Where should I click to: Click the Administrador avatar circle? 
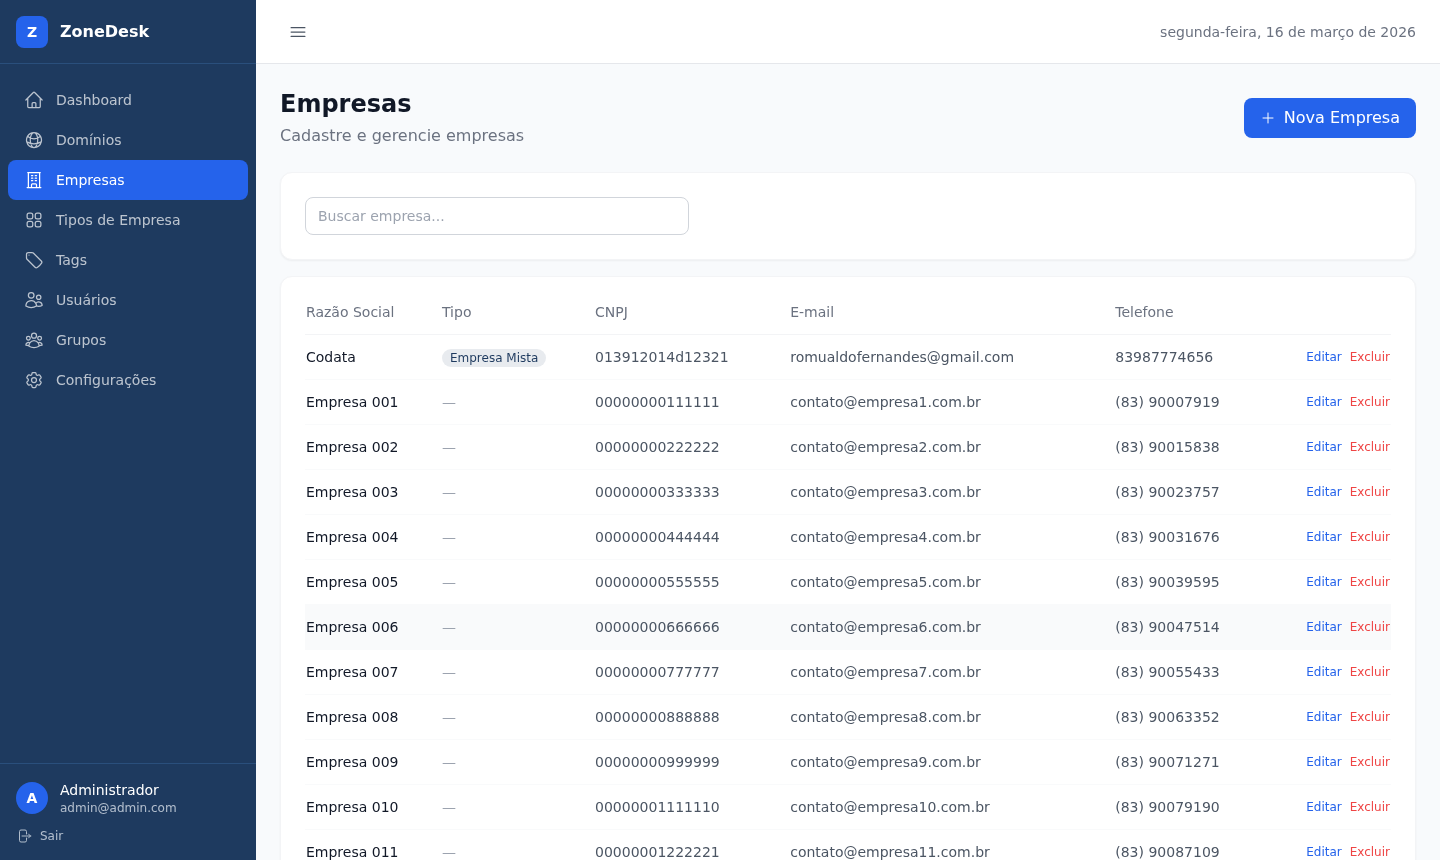tap(32, 798)
